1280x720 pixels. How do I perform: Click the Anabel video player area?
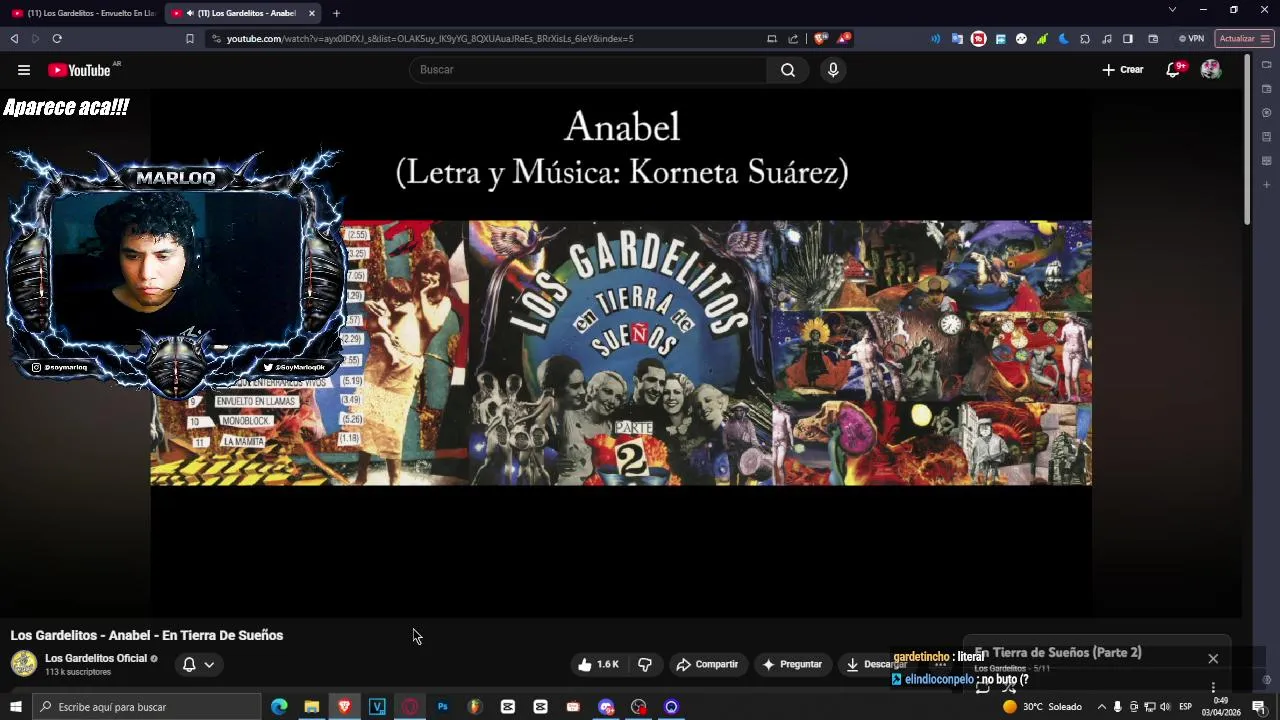click(x=620, y=352)
